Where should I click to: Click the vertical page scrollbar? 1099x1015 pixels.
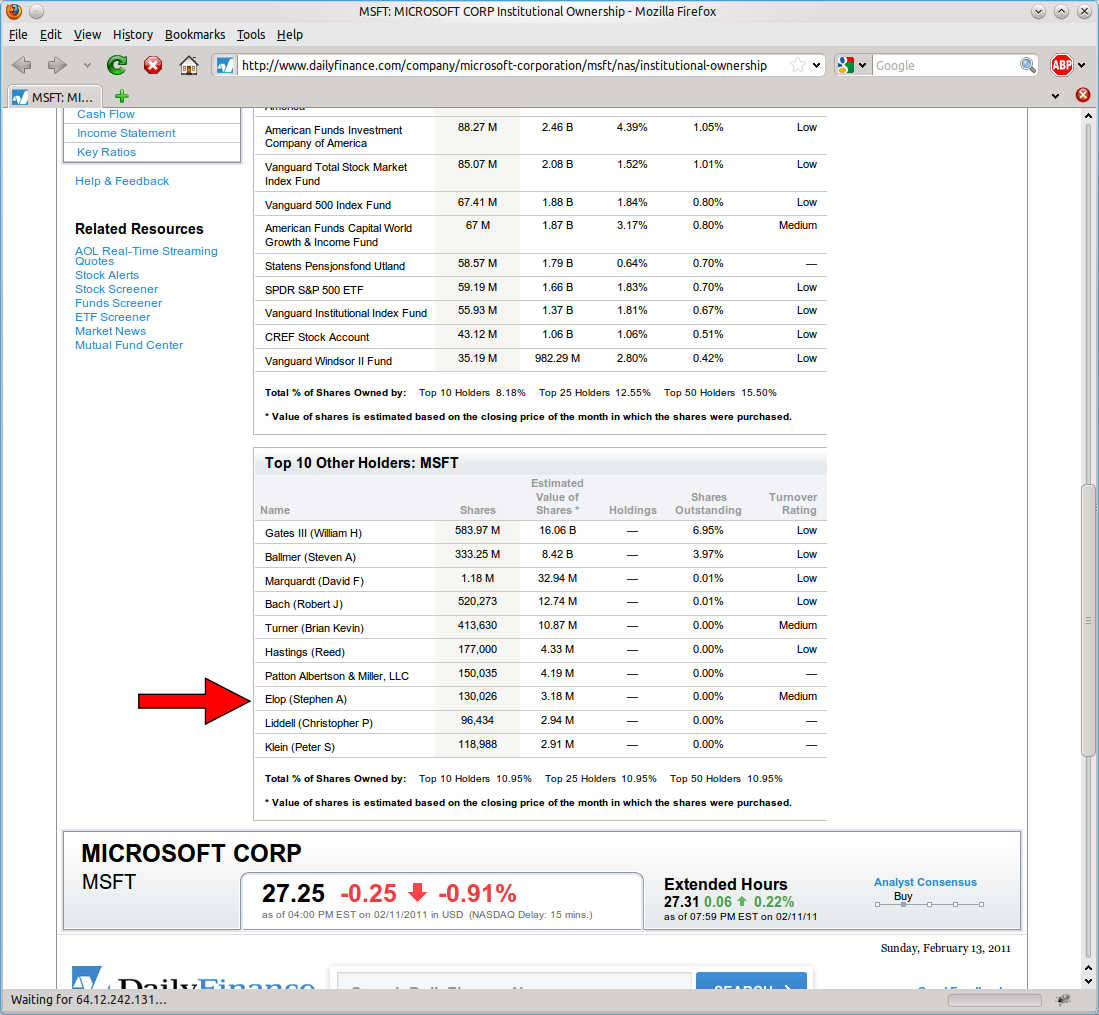click(1089, 620)
